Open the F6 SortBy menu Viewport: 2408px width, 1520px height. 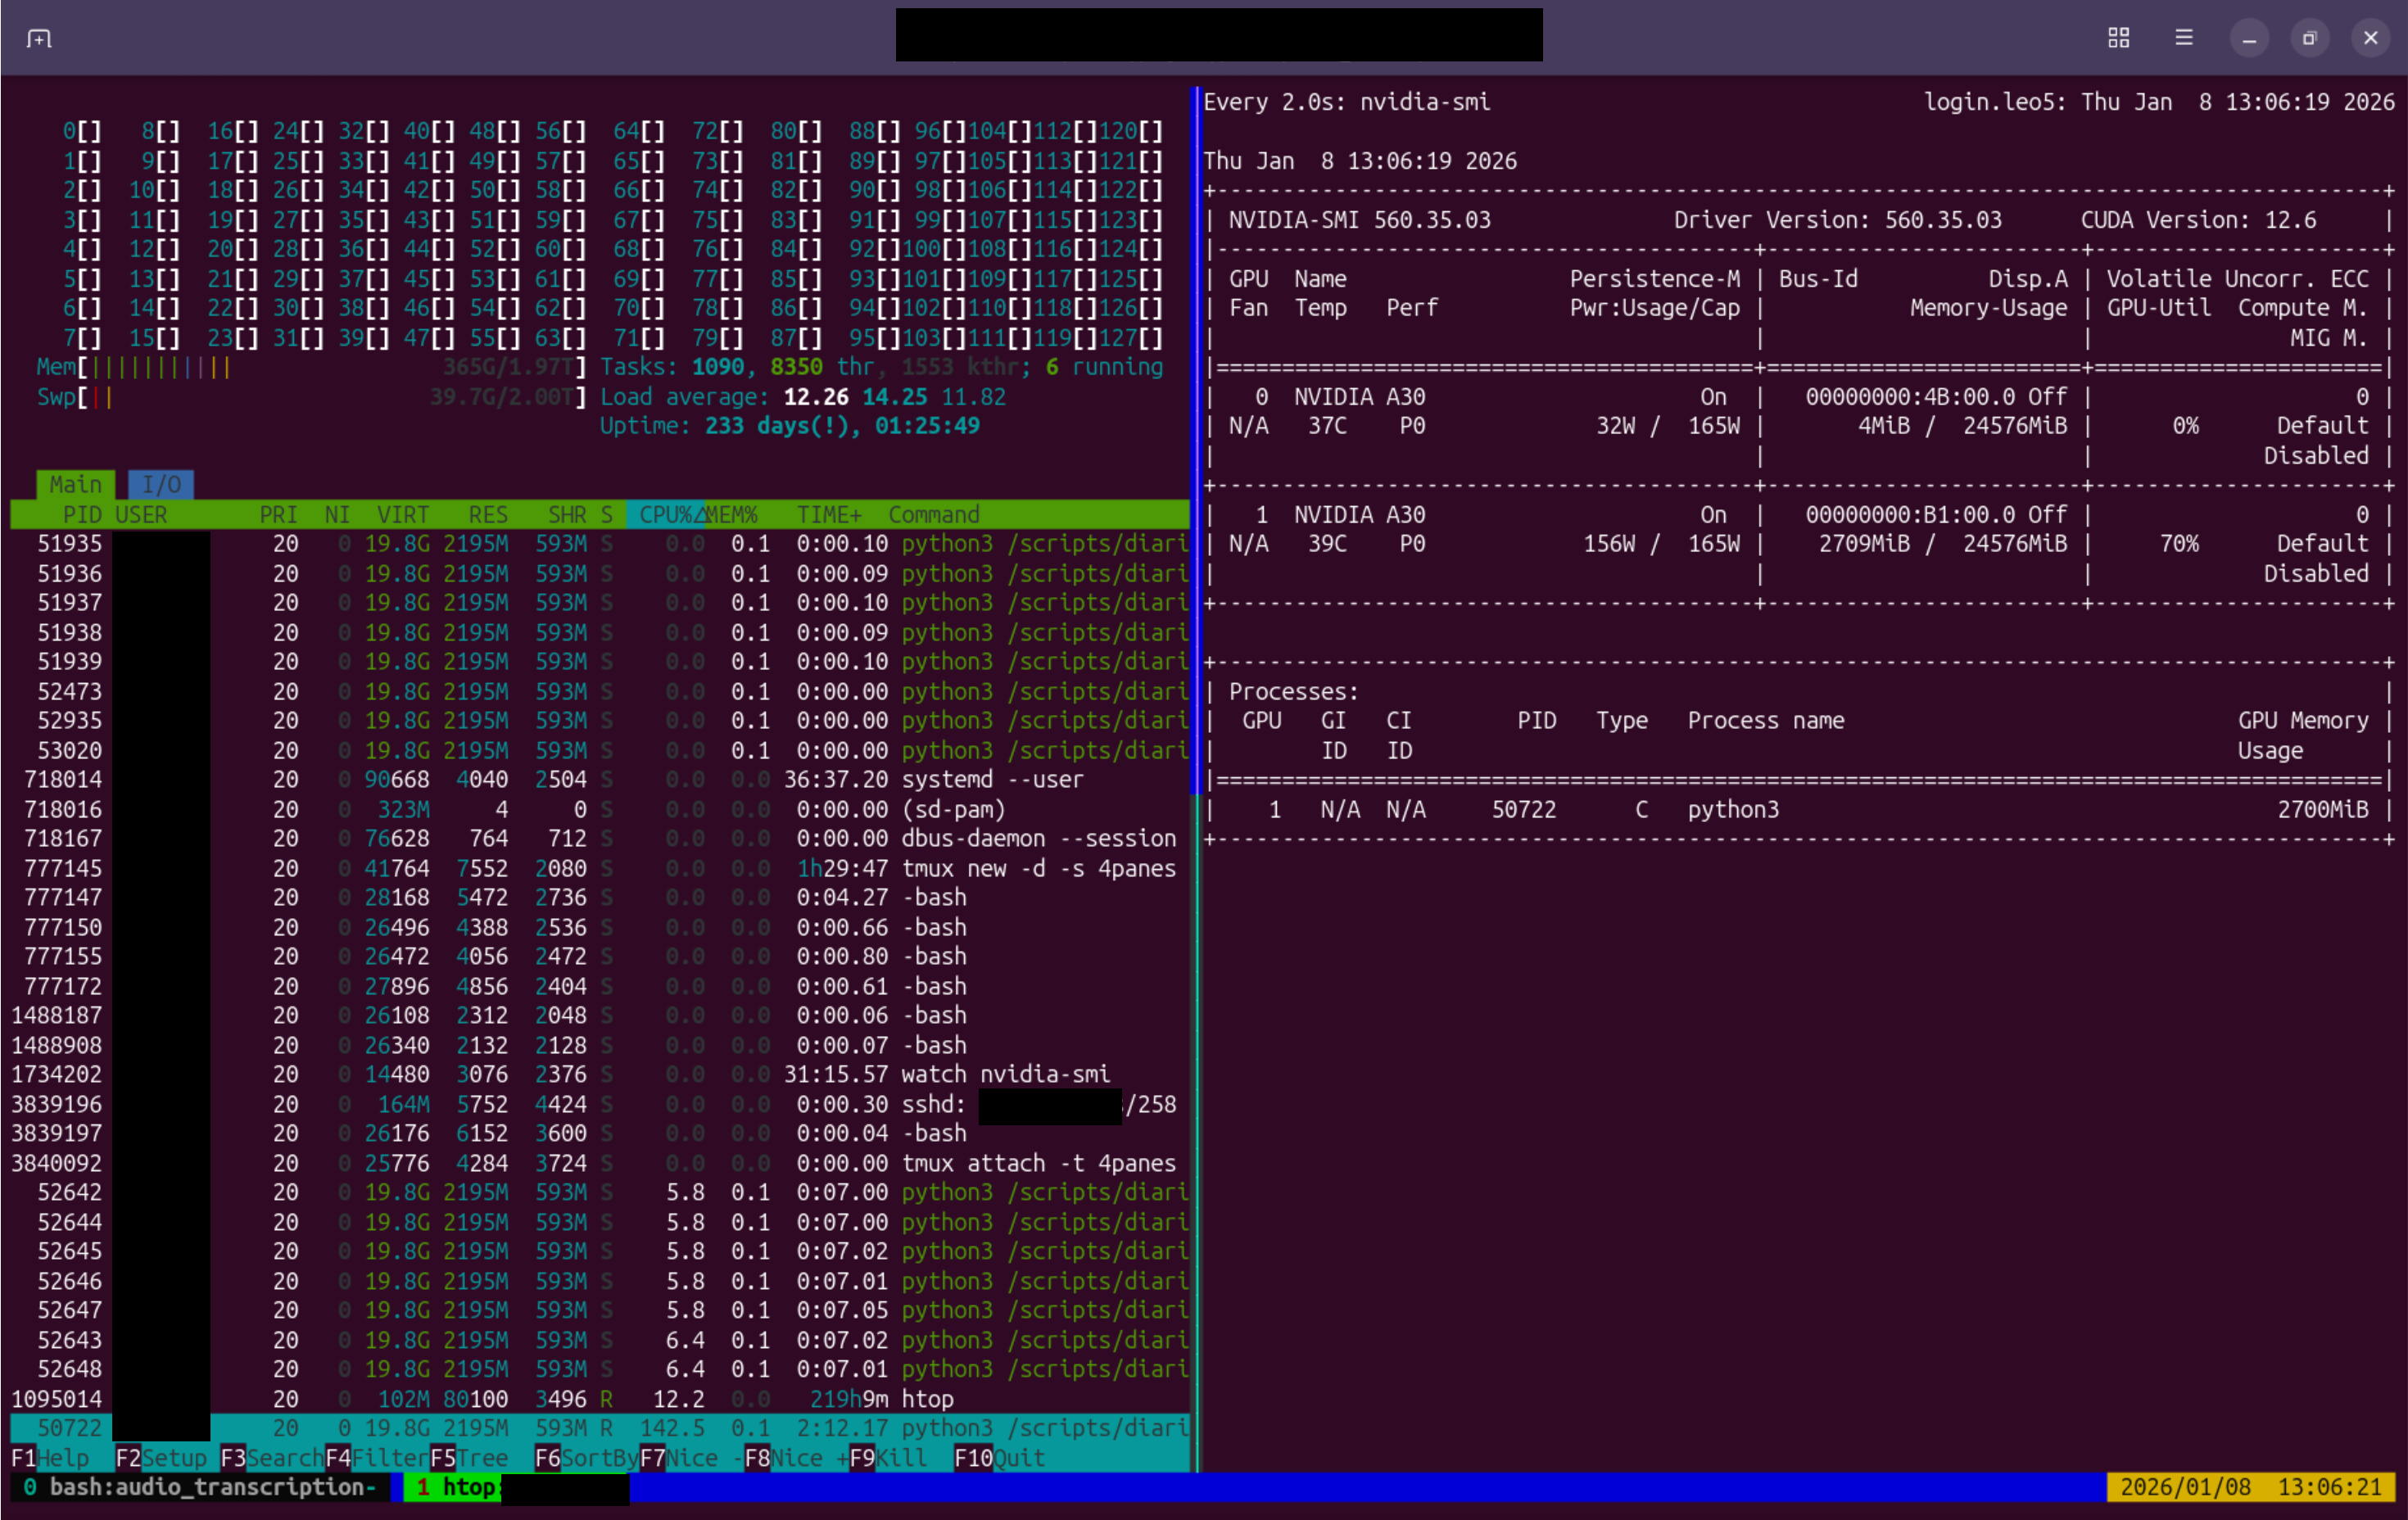(x=586, y=1458)
